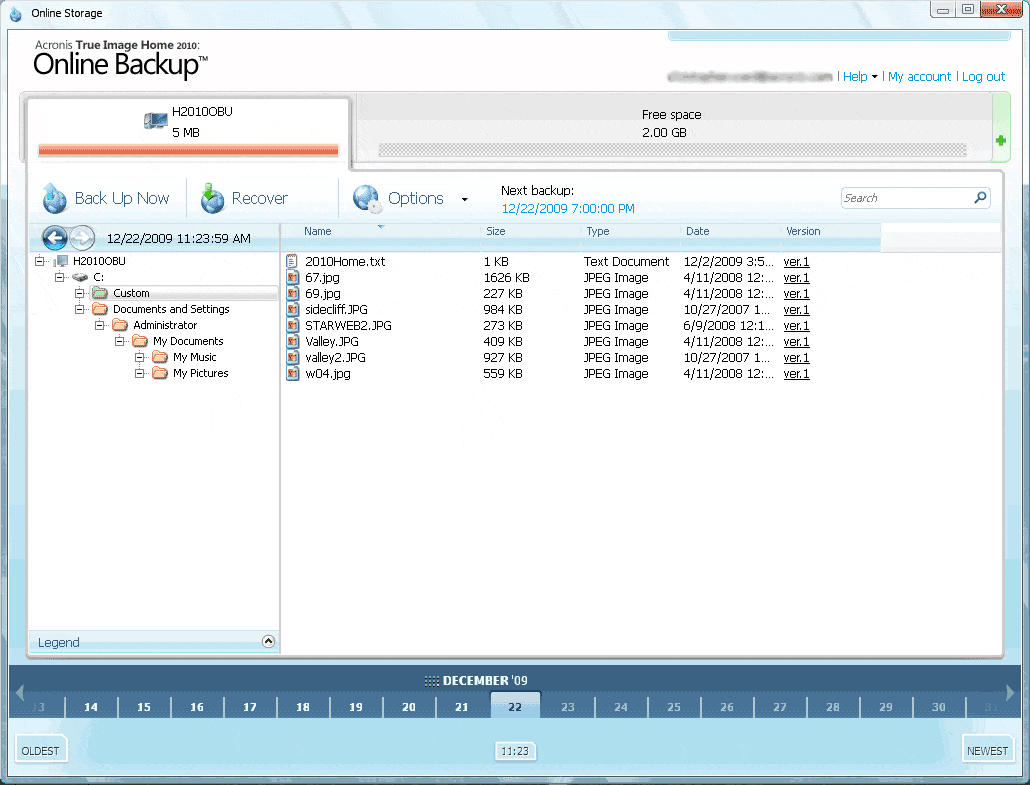Select the Valley.JPG file icon
Image resolution: width=1030 pixels, height=785 pixels.
coord(292,342)
